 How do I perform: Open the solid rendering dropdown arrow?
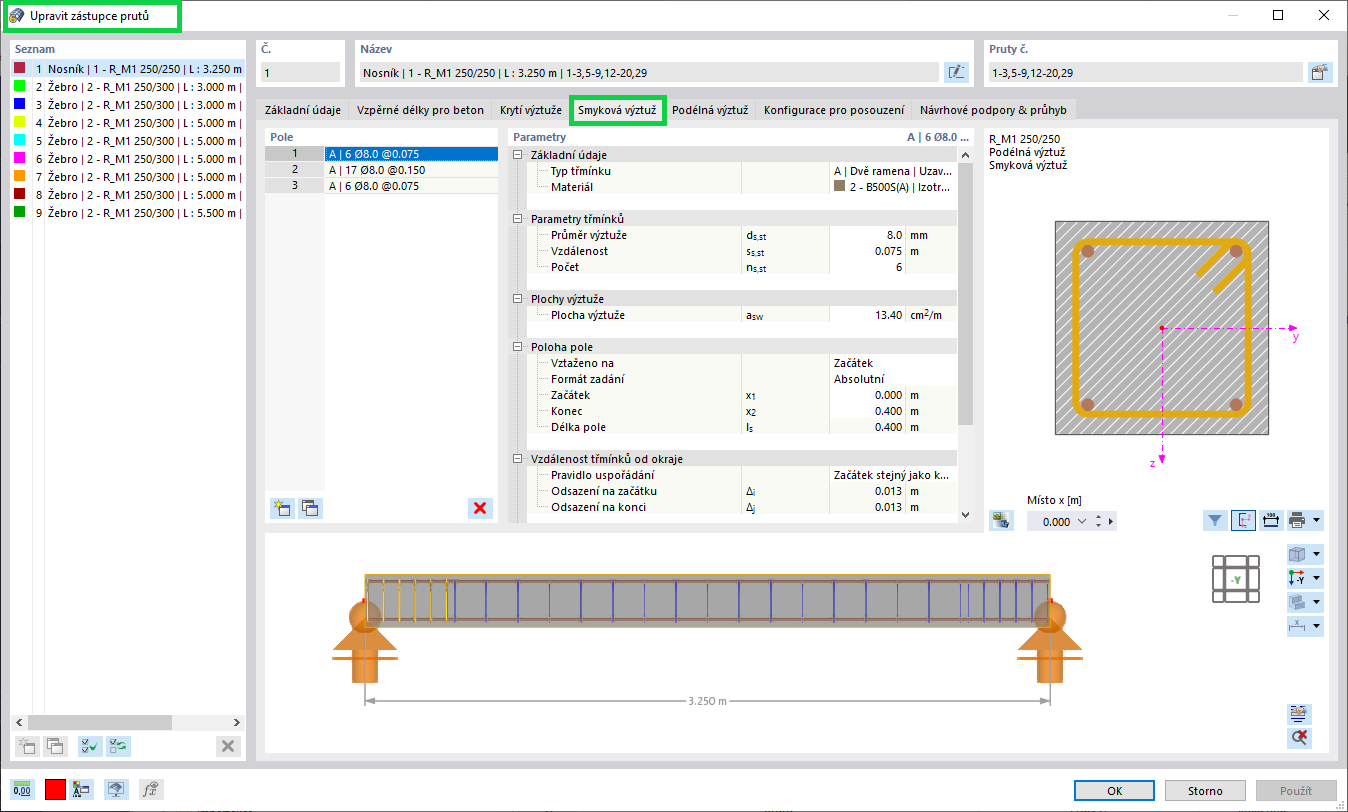point(1317,602)
